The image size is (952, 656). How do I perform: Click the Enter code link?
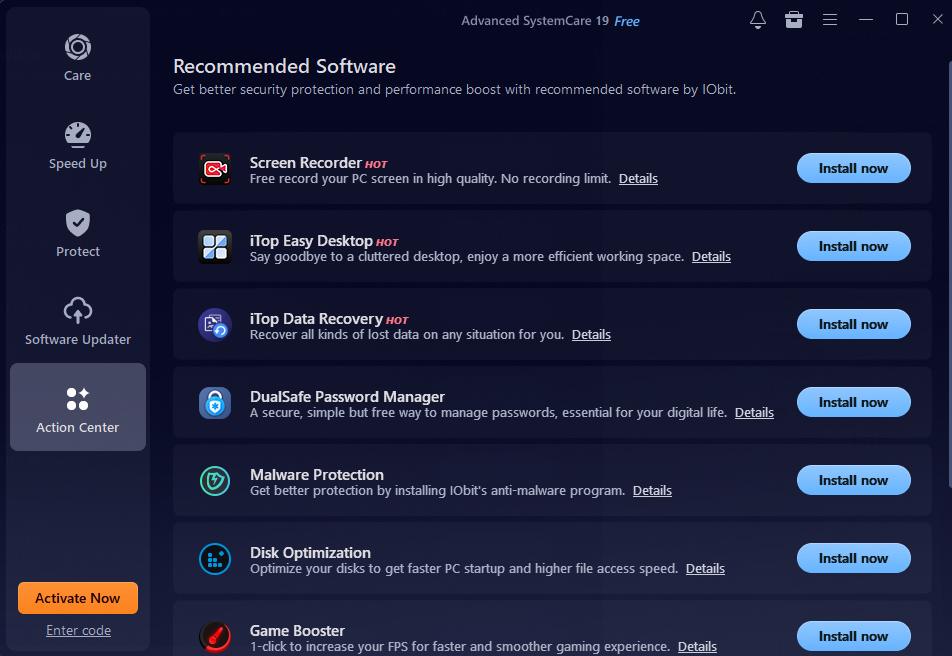coord(78,631)
